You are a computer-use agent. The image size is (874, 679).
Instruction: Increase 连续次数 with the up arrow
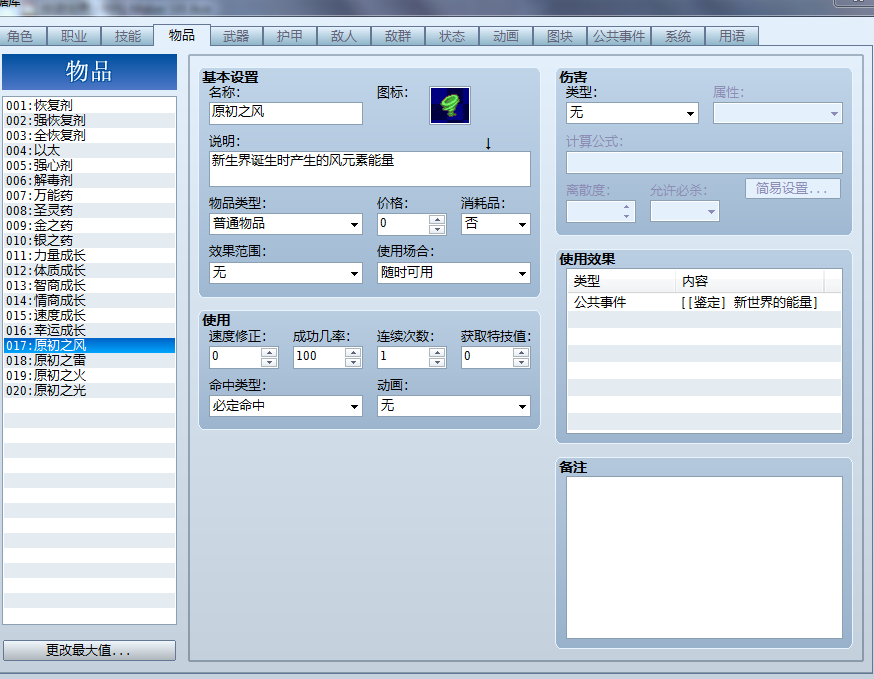(438, 352)
